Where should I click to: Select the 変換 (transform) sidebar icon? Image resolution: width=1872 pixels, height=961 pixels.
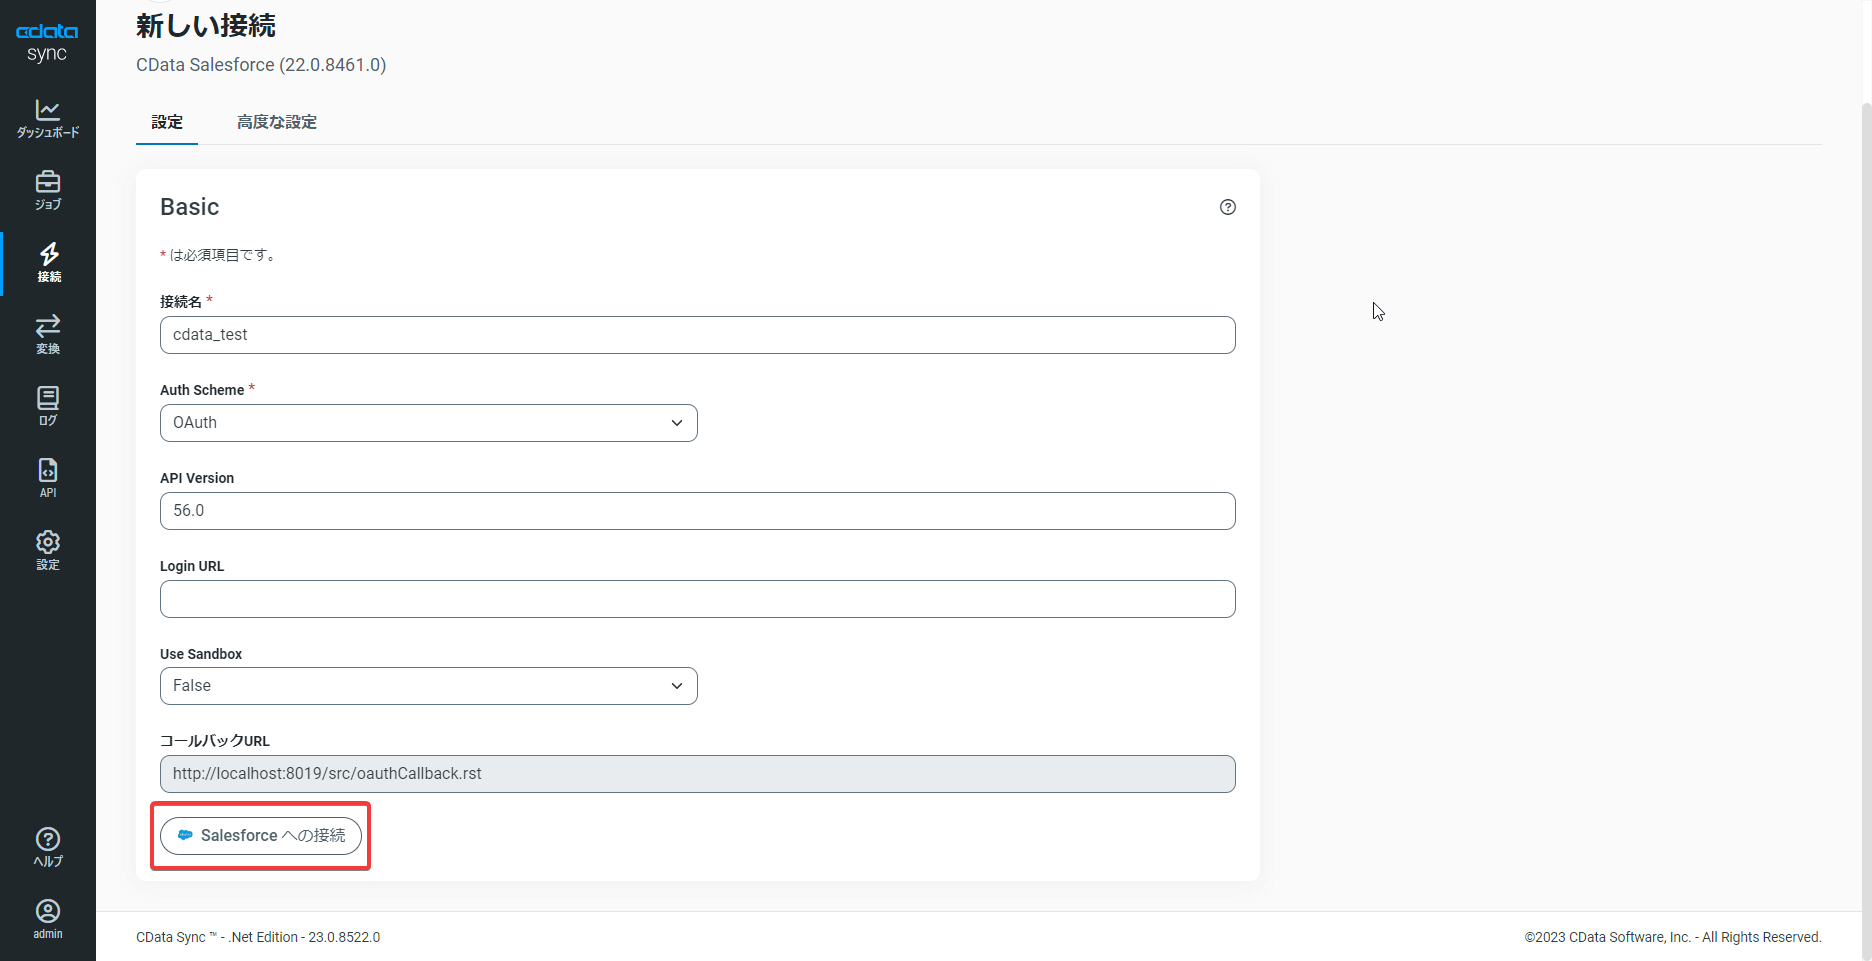(x=47, y=334)
